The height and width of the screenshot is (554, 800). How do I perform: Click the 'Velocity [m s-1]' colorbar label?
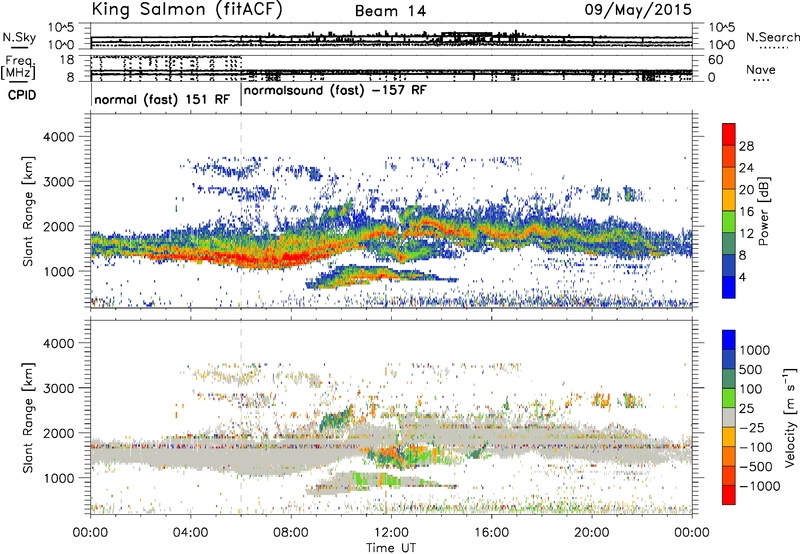pyautogui.click(x=790, y=417)
